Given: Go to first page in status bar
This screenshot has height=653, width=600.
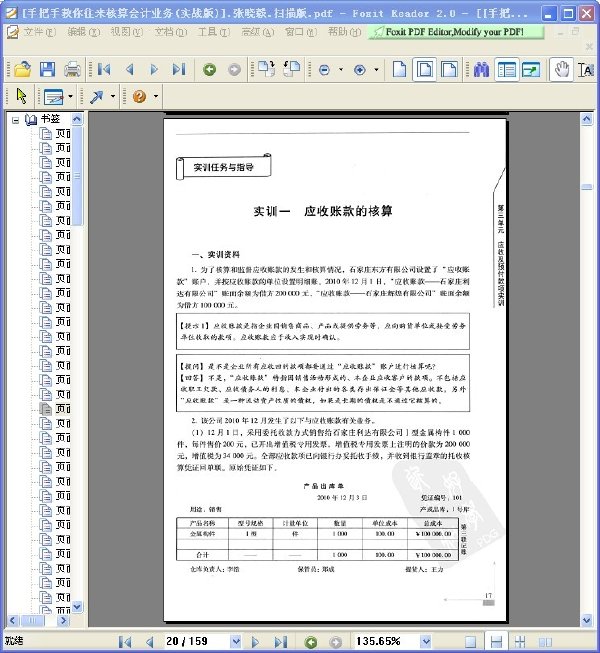Looking at the screenshot, I should [125, 642].
